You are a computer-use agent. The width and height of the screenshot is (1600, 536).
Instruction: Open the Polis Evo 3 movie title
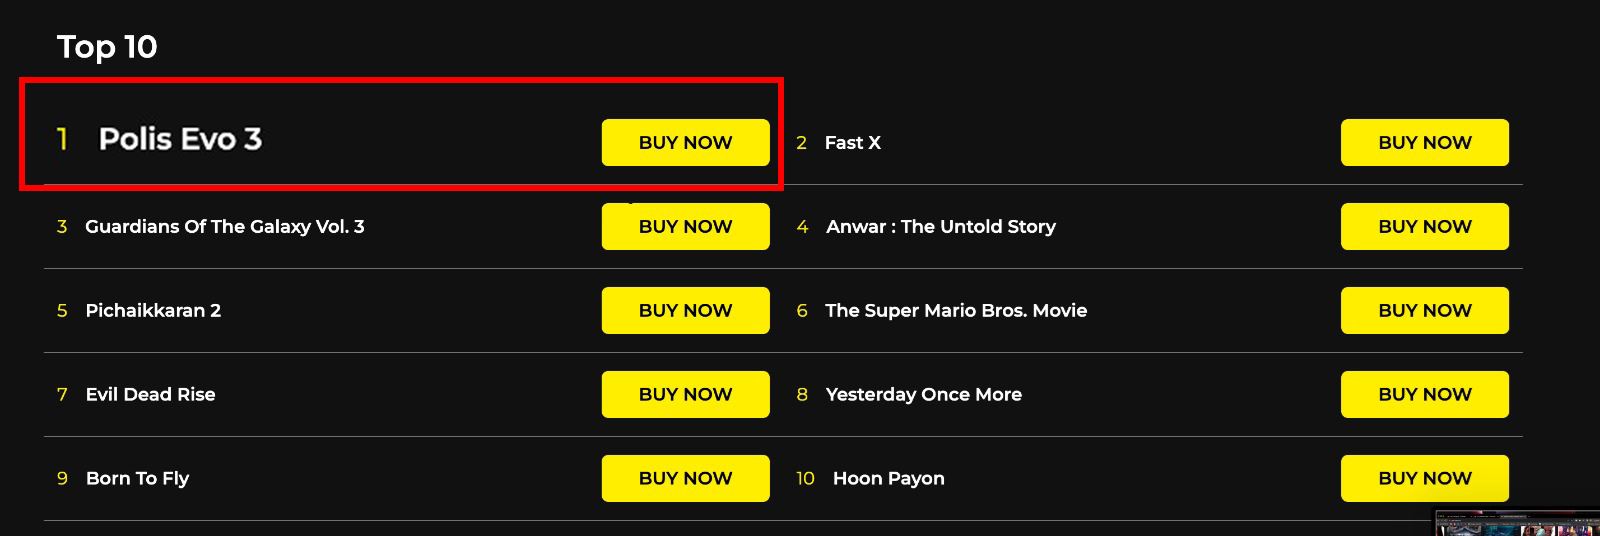(x=180, y=139)
